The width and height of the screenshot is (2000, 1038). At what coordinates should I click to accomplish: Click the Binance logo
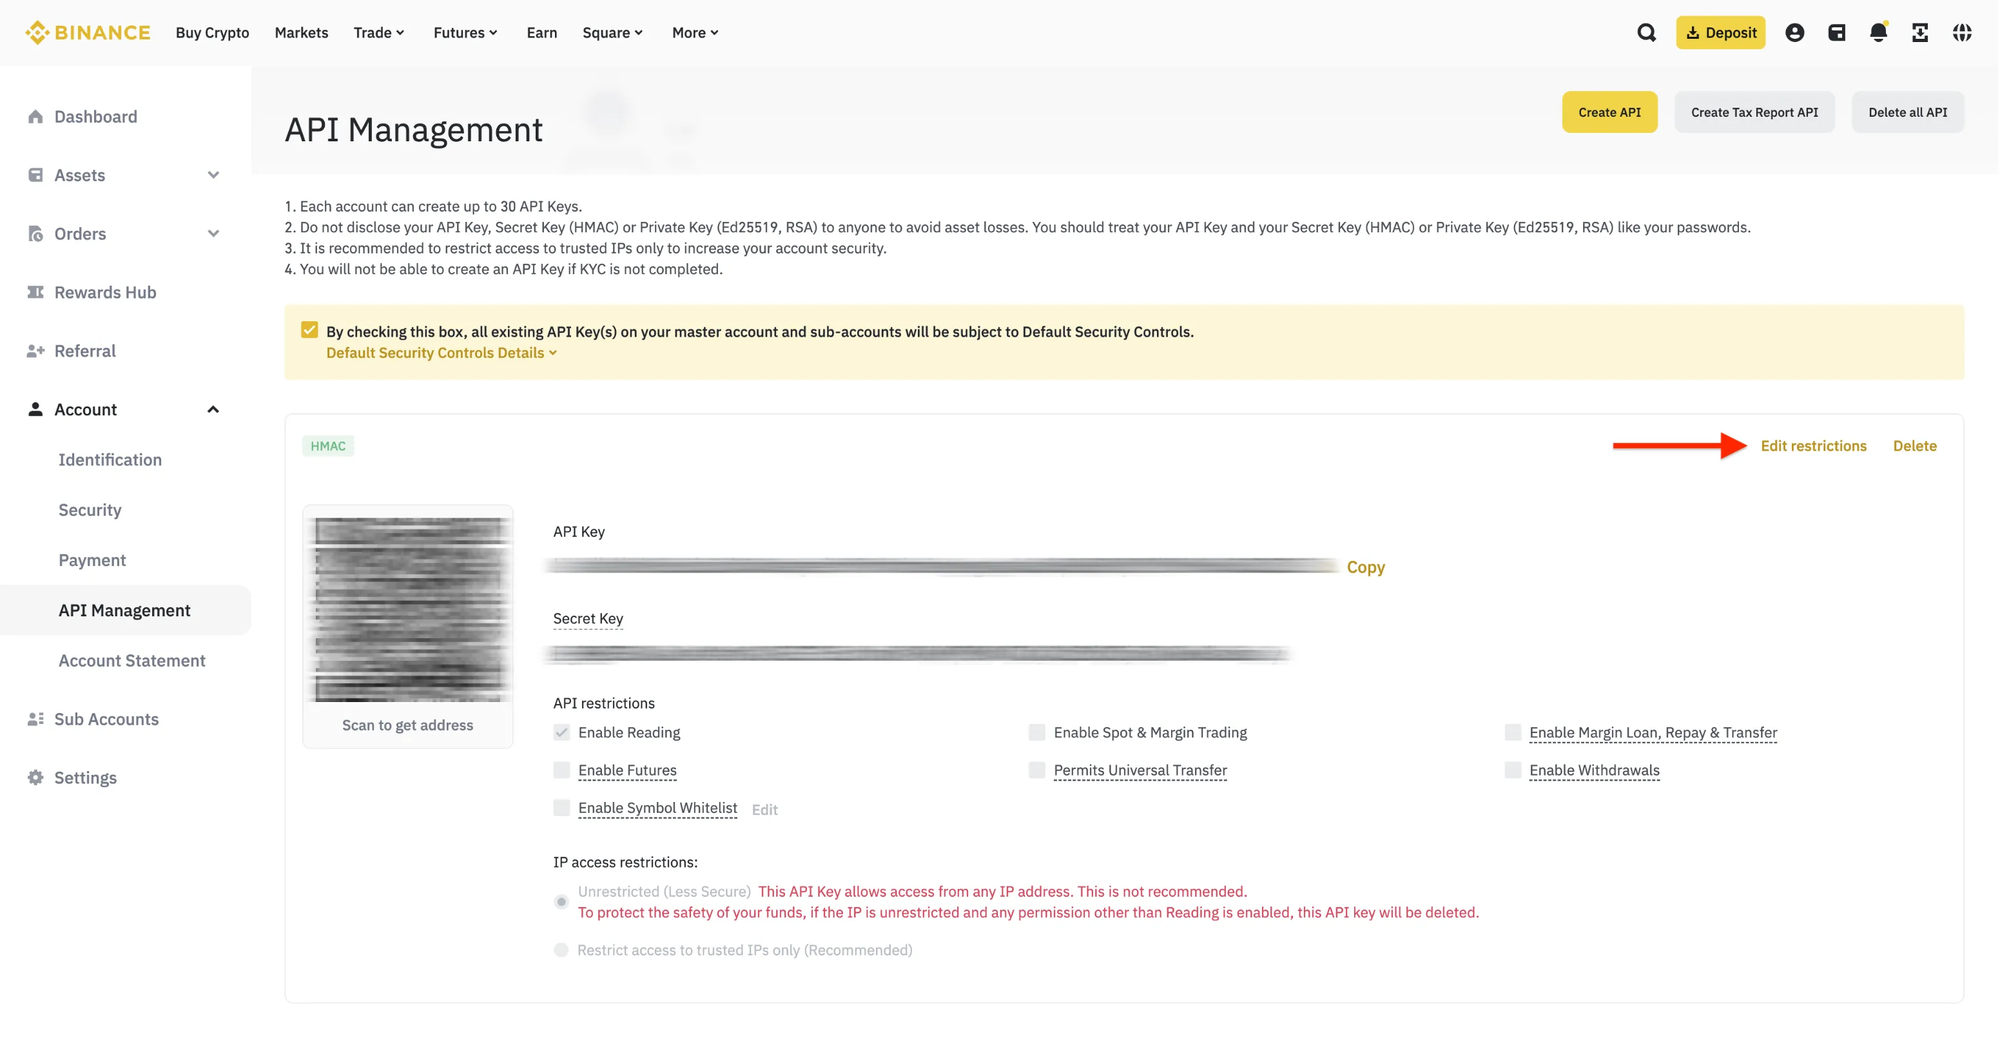[x=88, y=32]
